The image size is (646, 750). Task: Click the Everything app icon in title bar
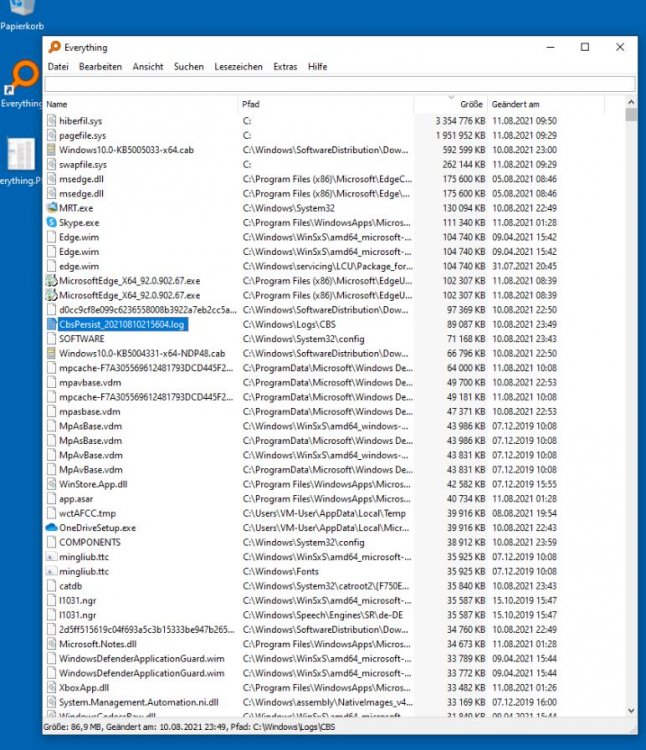point(55,47)
